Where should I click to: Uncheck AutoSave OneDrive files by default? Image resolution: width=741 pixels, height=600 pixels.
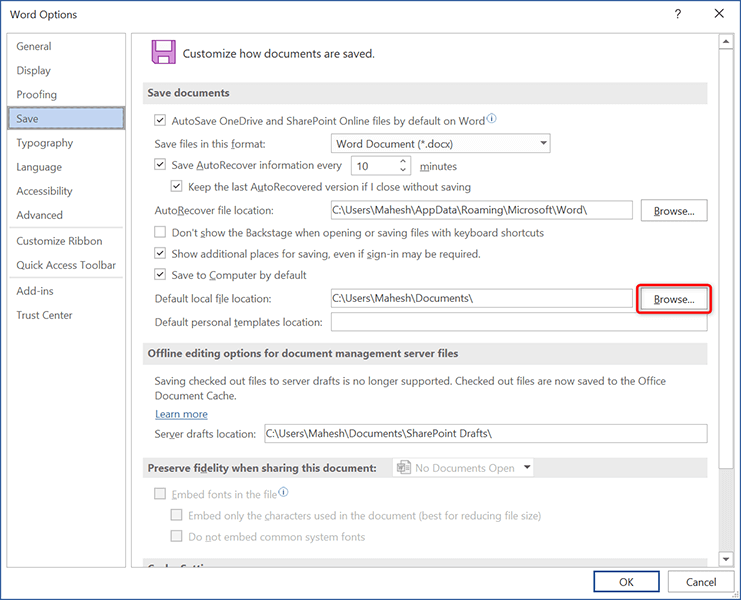(x=160, y=121)
